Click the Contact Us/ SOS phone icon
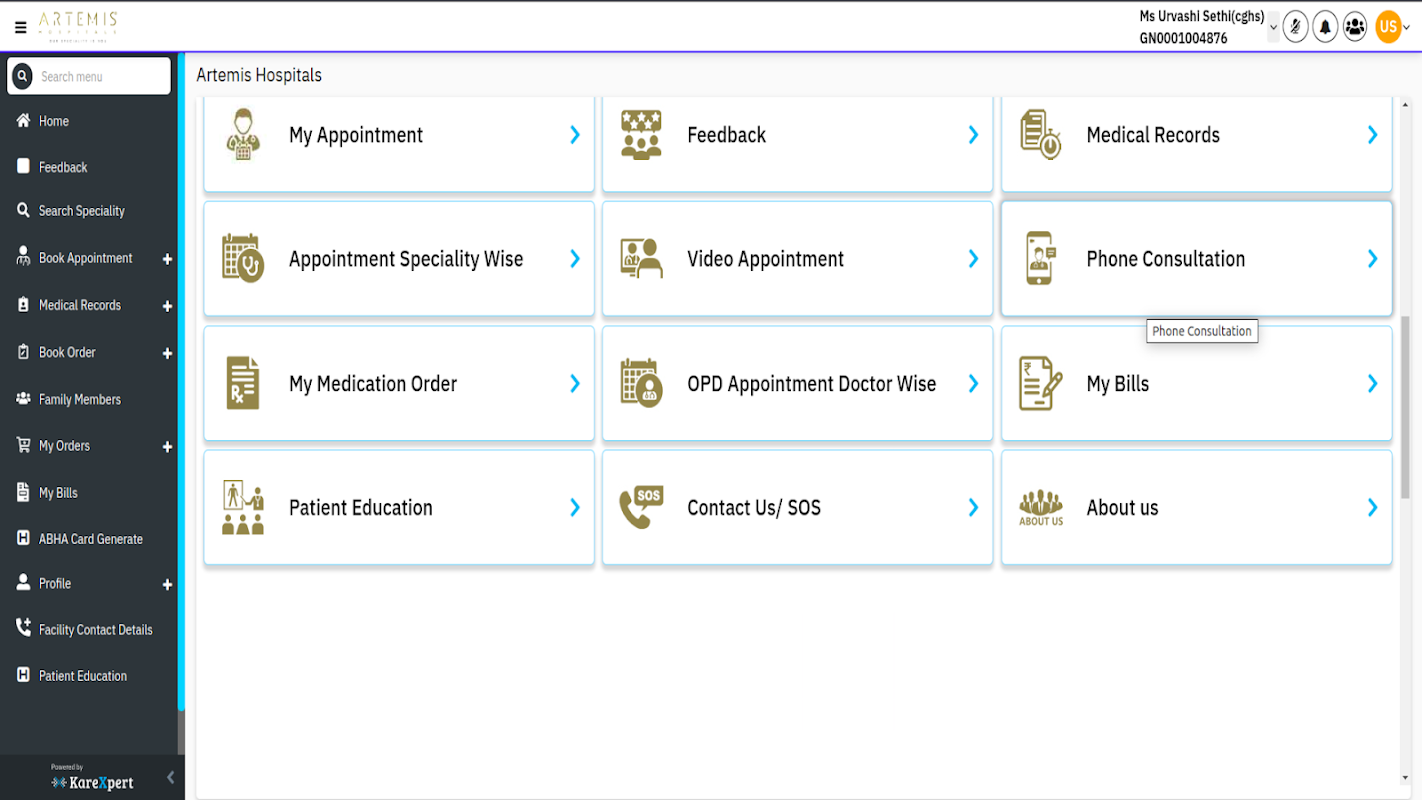Image resolution: width=1422 pixels, height=800 pixels. tap(641, 508)
